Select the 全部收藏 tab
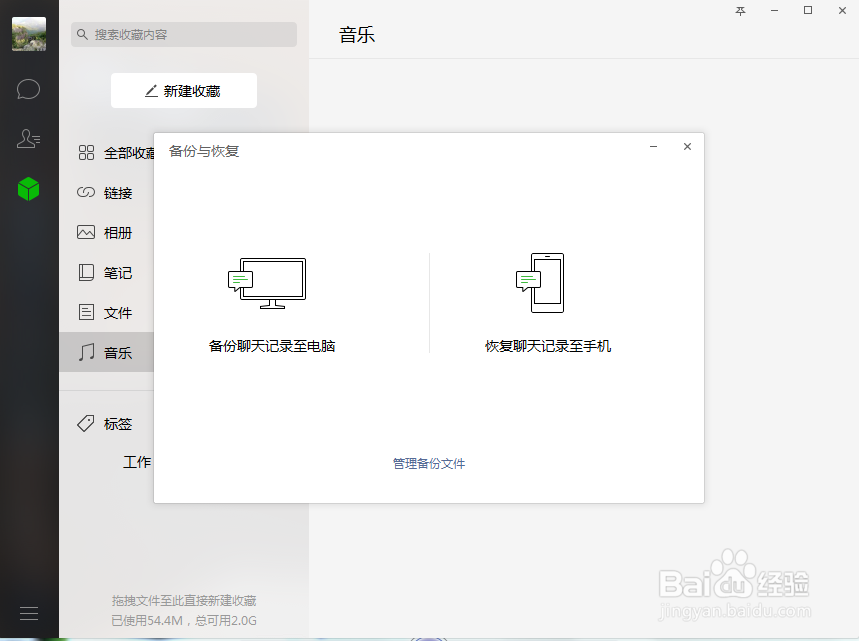 (x=115, y=152)
